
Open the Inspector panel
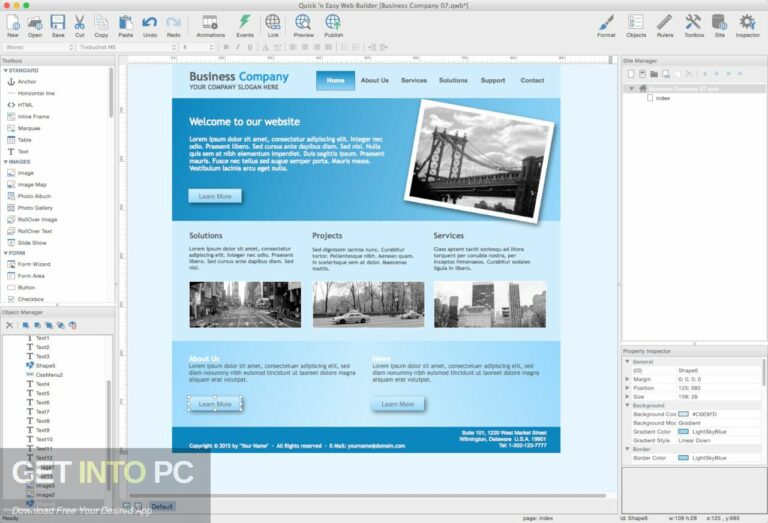tap(747, 26)
